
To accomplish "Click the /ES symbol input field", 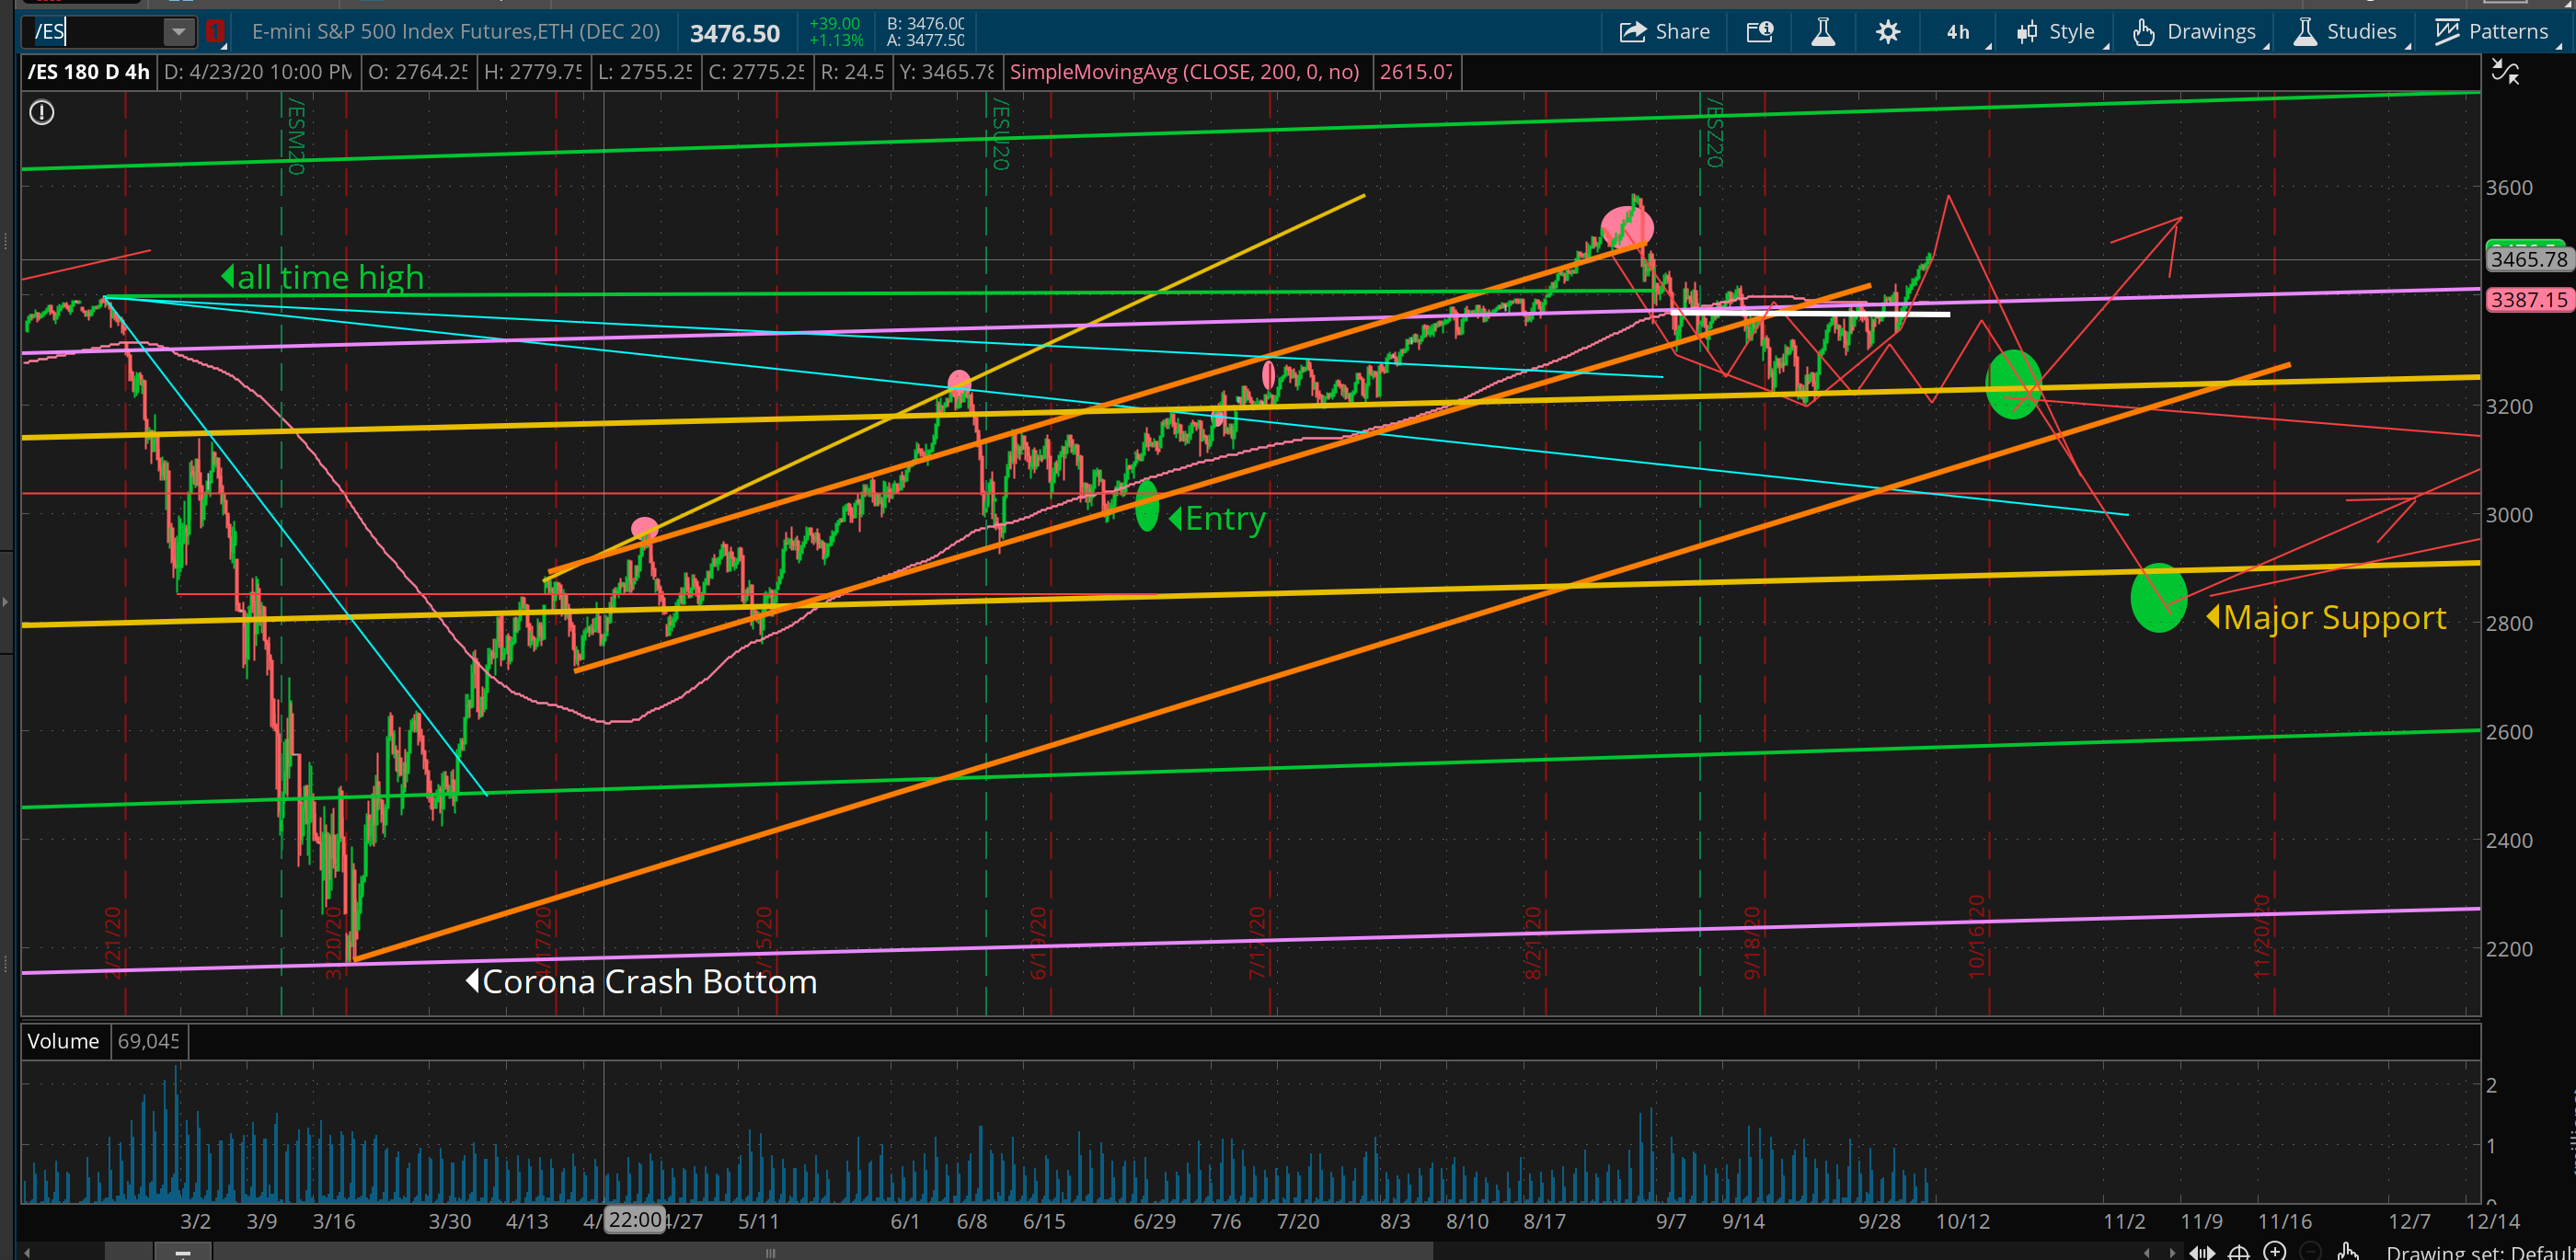I will point(95,32).
